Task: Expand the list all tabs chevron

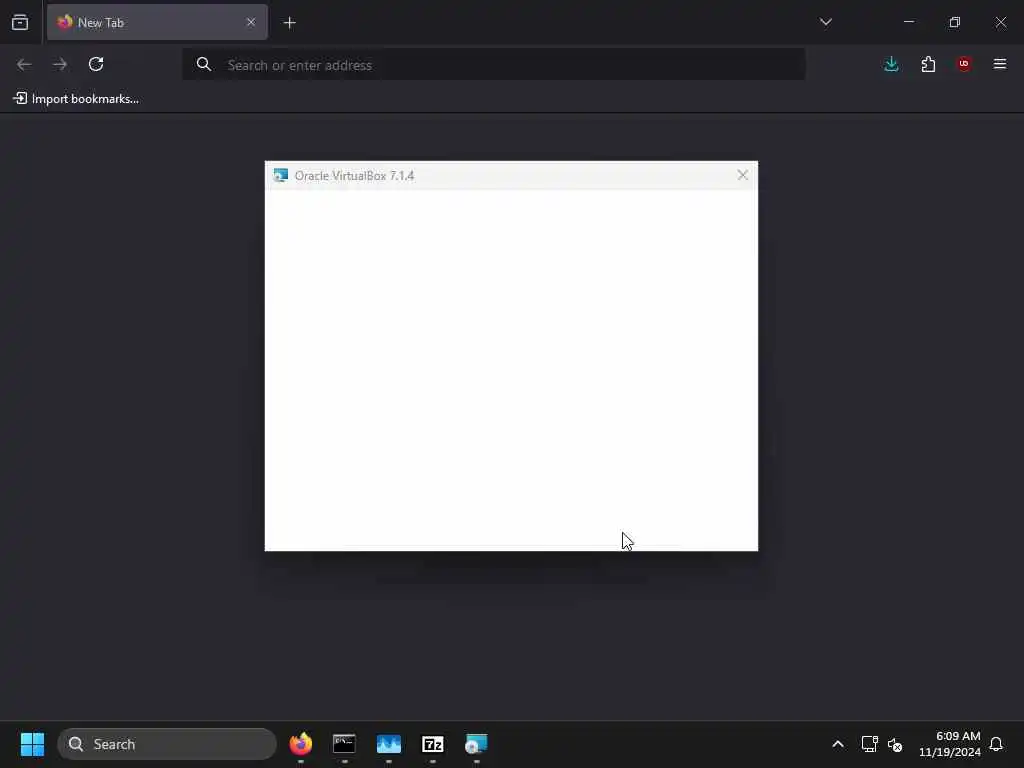Action: coord(825,22)
